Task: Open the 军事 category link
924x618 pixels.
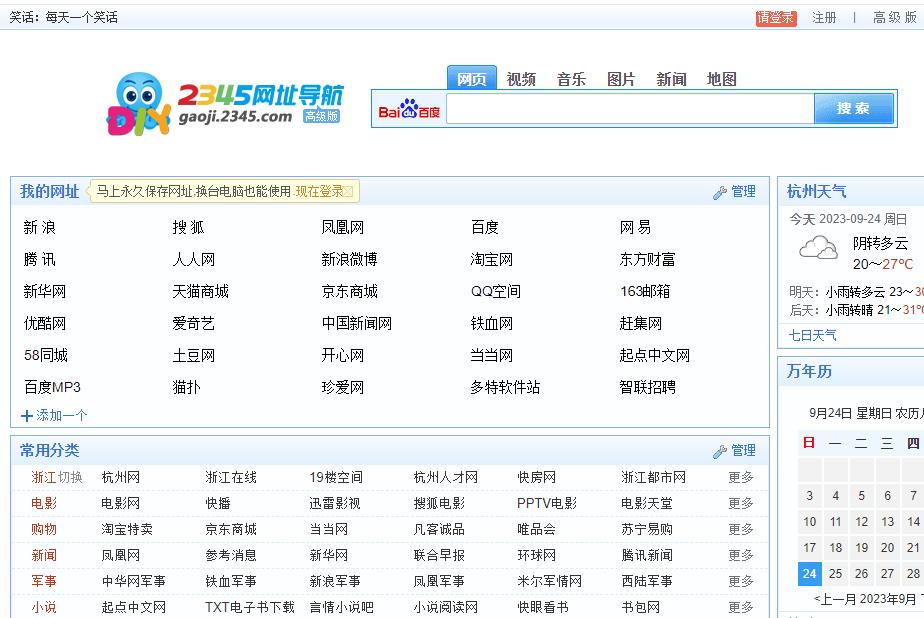Action: pyautogui.click(x=44, y=581)
